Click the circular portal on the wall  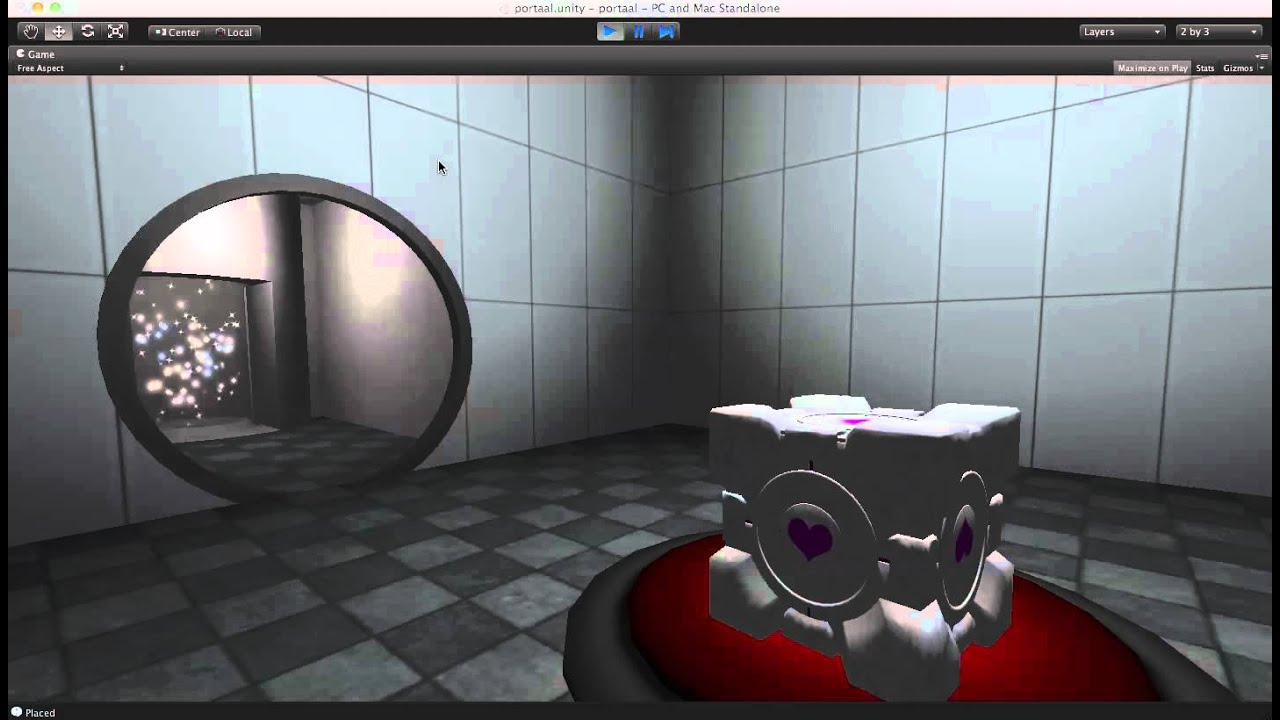point(284,338)
